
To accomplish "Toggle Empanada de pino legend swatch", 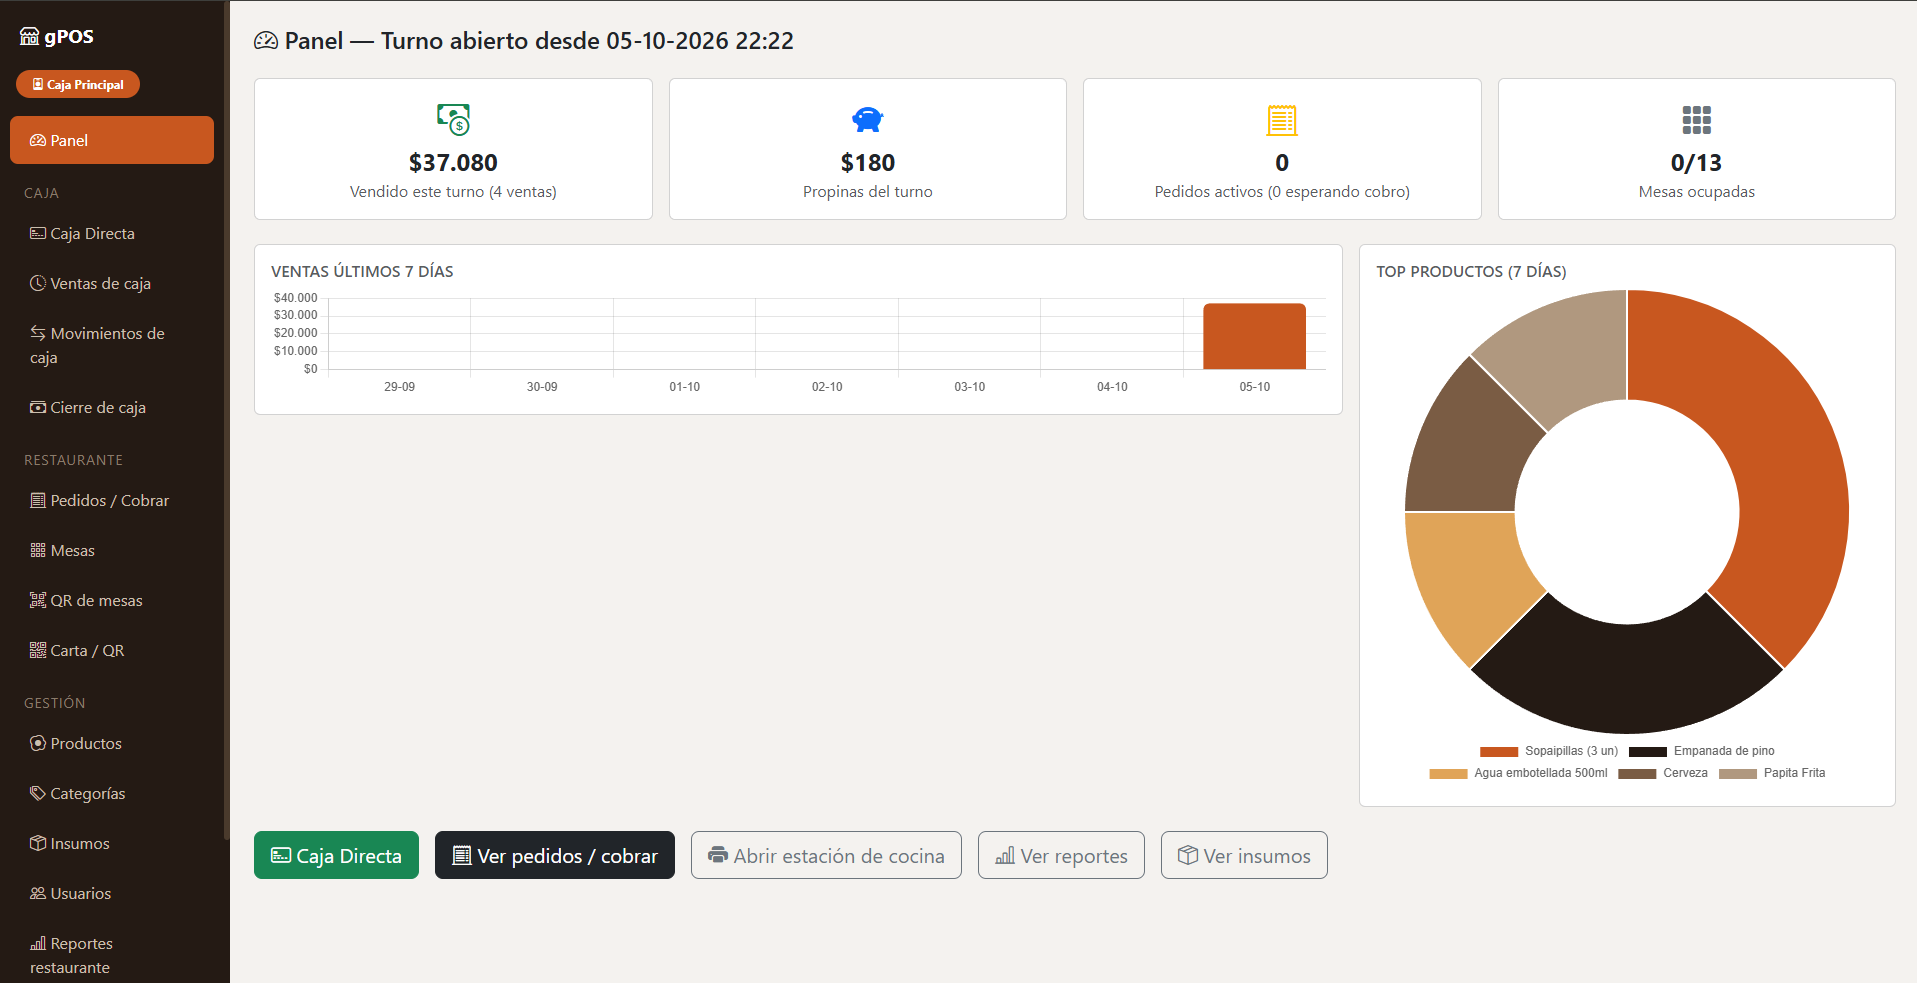I will pyautogui.click(x=1648, y=751).
